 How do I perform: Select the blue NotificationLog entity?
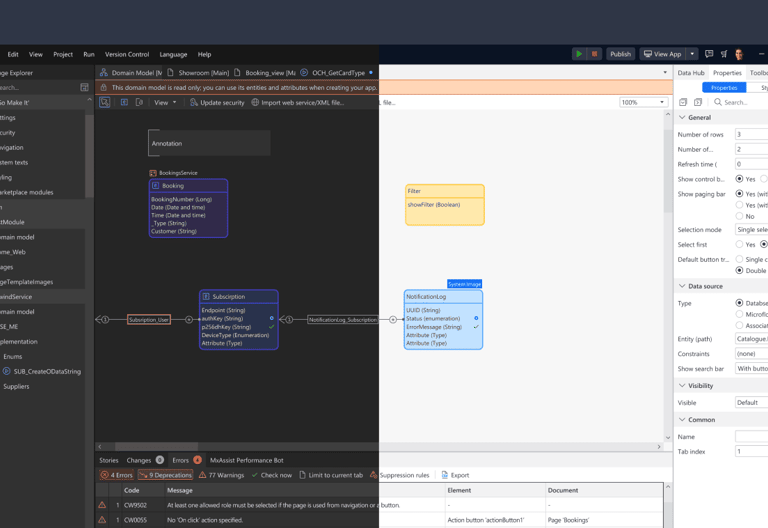(x=443, y=319)
